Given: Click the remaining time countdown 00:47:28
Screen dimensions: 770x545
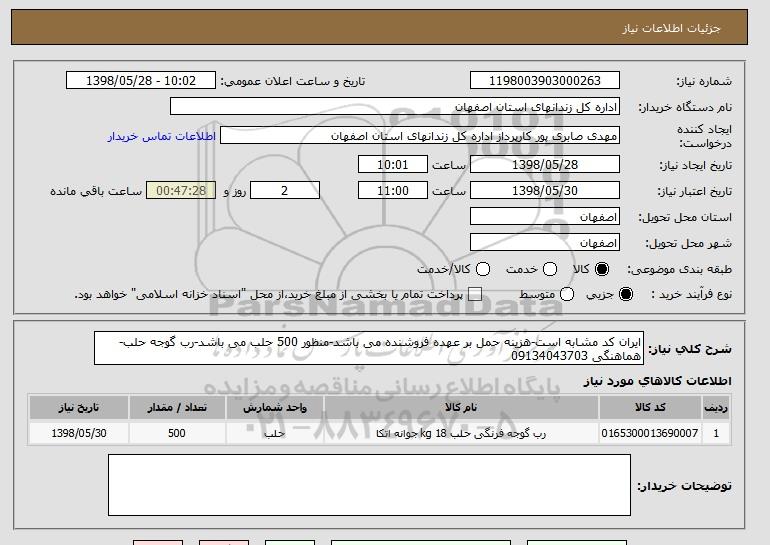Looking at the screenshot, I should tap(181, 191).
